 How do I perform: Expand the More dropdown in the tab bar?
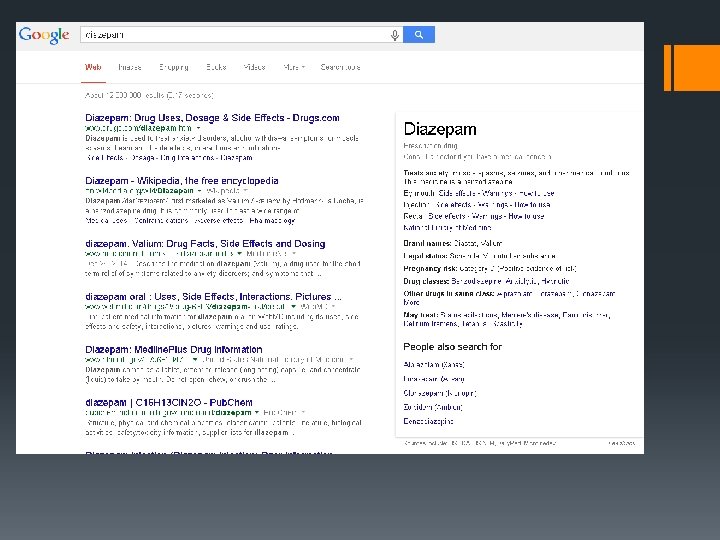(294, 67)
